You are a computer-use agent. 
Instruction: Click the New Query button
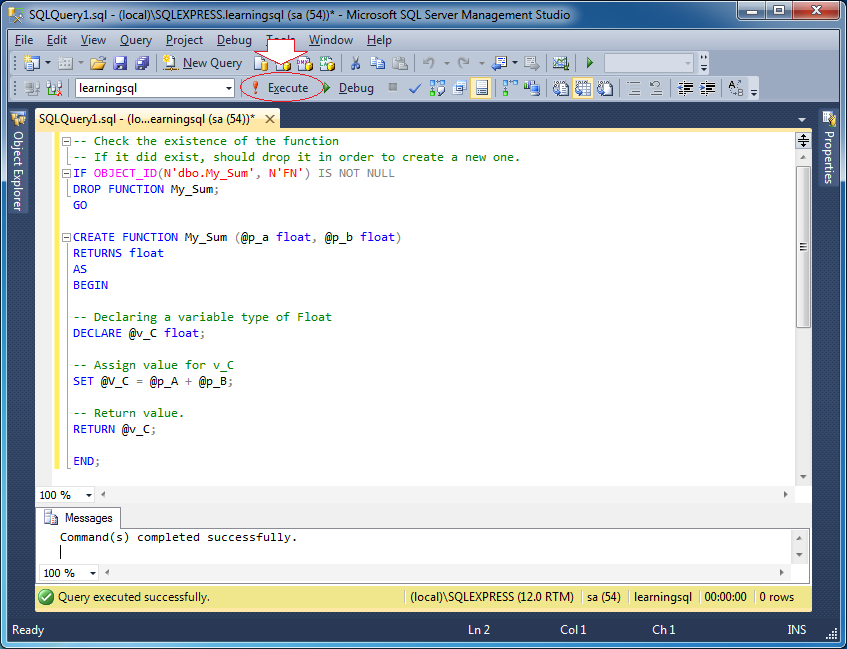tap(203, 63)
